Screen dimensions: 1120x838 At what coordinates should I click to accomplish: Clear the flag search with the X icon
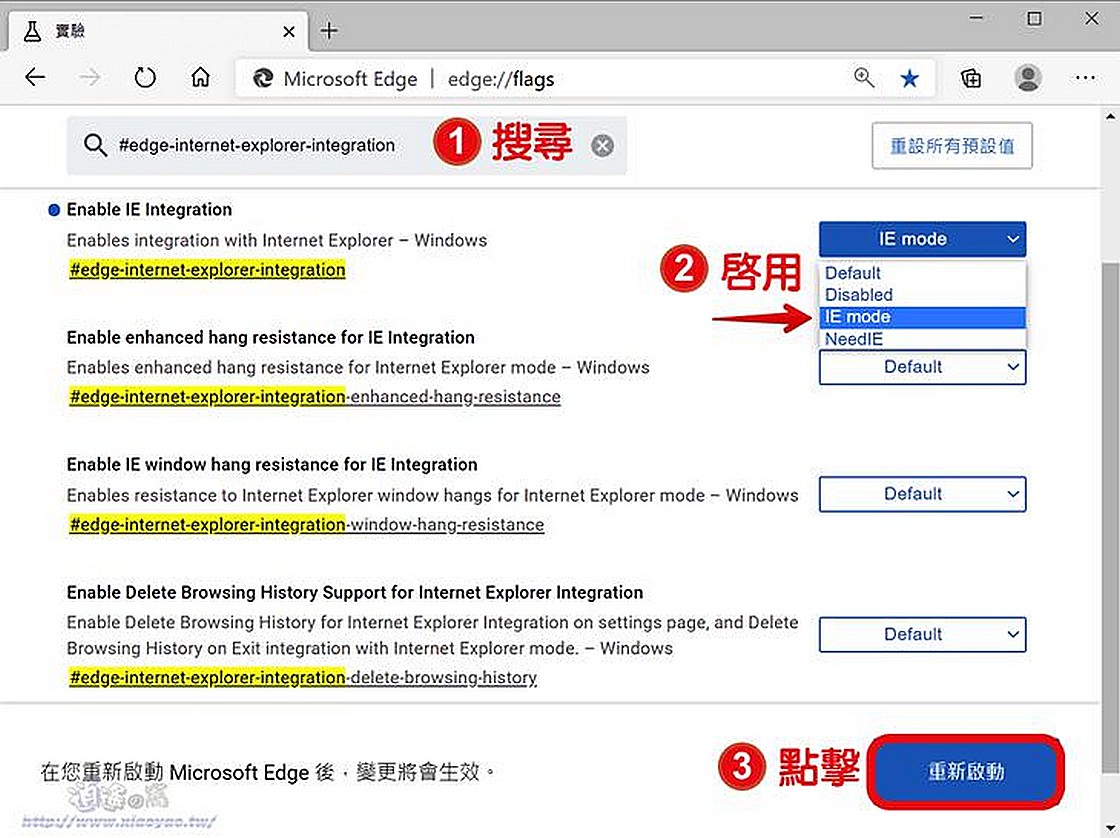tap(602, 145)
